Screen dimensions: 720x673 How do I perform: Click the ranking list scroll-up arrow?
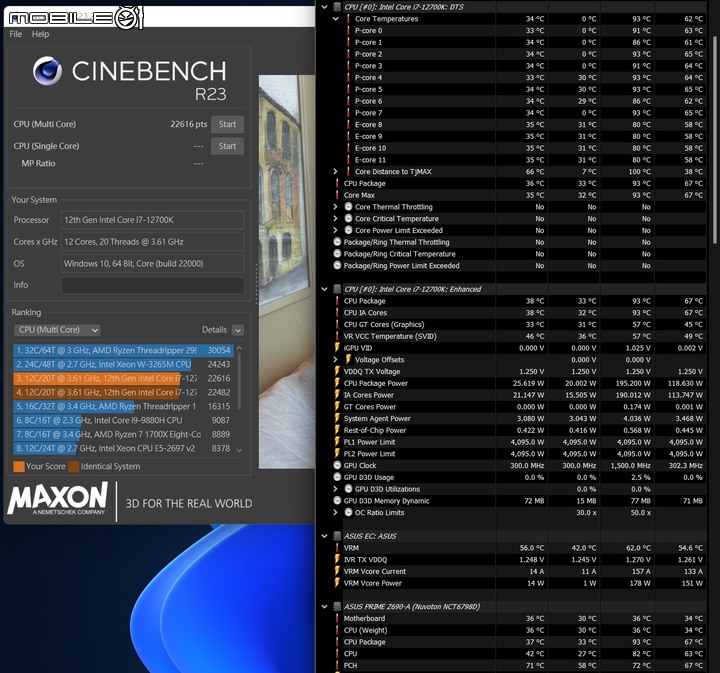[239, 349]
